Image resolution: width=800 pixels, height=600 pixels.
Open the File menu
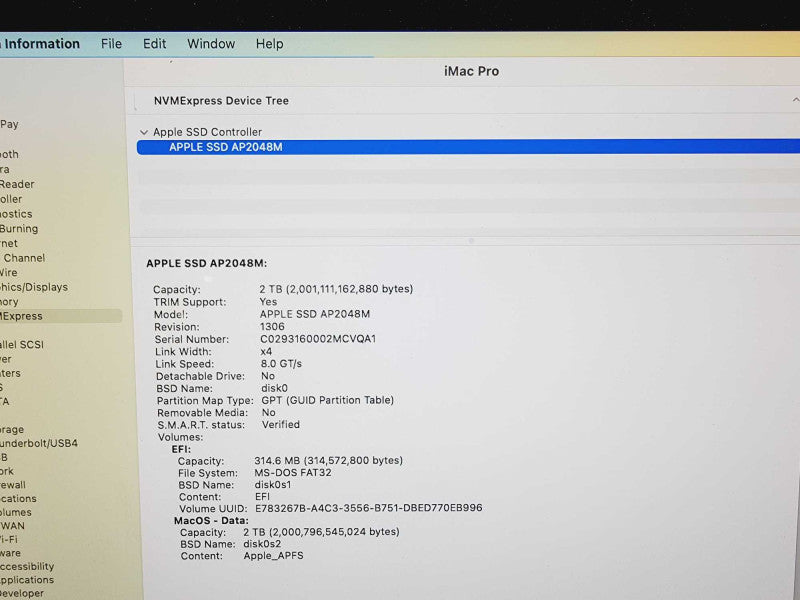[x=111, y=44]
